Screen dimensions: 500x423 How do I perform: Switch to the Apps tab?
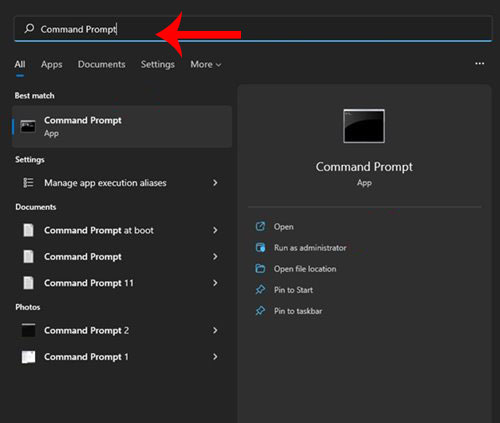pyautogui.click(x=51, y=64)
